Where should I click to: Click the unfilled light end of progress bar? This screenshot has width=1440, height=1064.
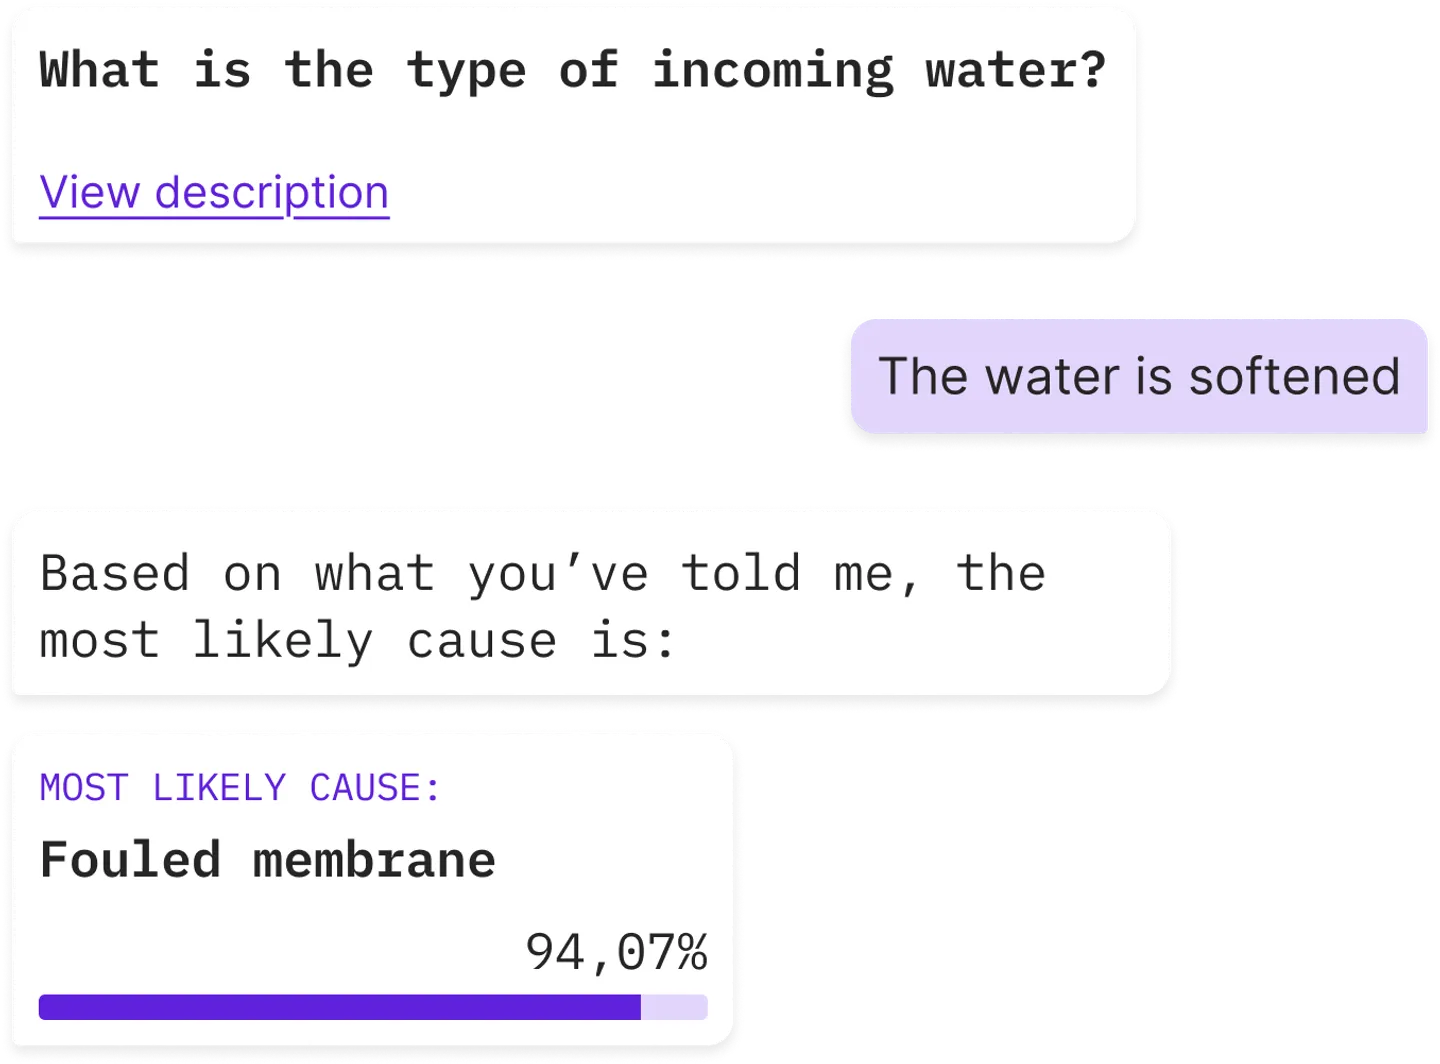(674, 1007)
